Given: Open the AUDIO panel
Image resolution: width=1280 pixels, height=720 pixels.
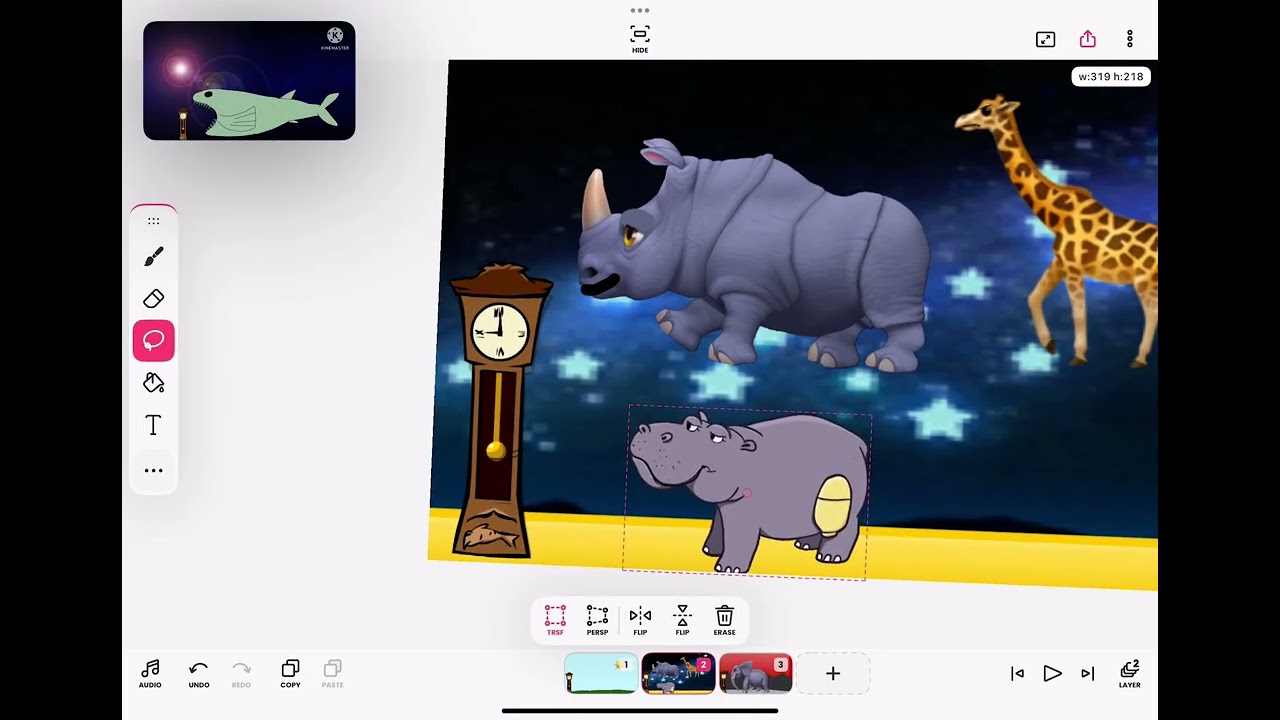Looking at the screenshot, I should pos(150,674).
